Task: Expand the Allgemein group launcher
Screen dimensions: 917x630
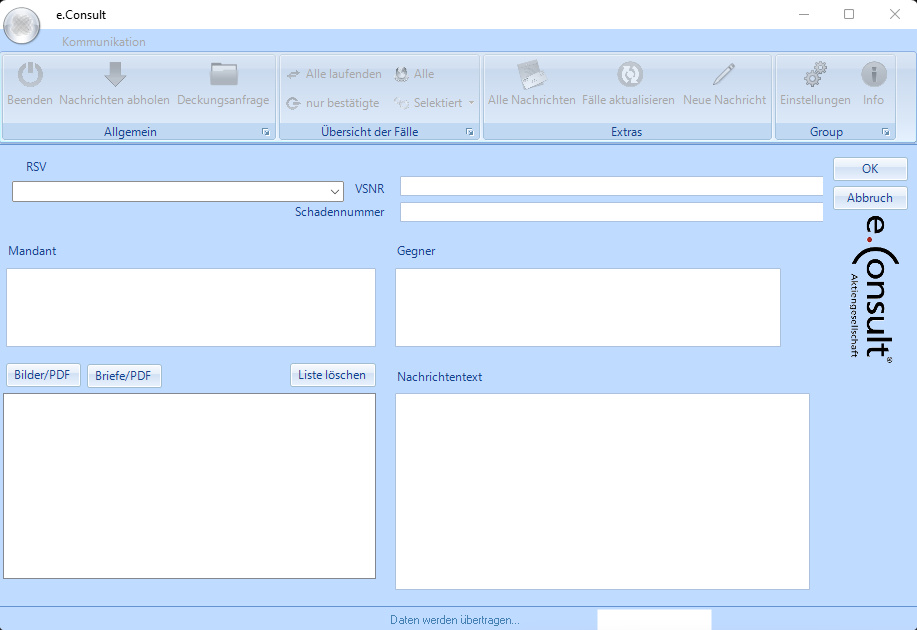Action: point(266,132)
